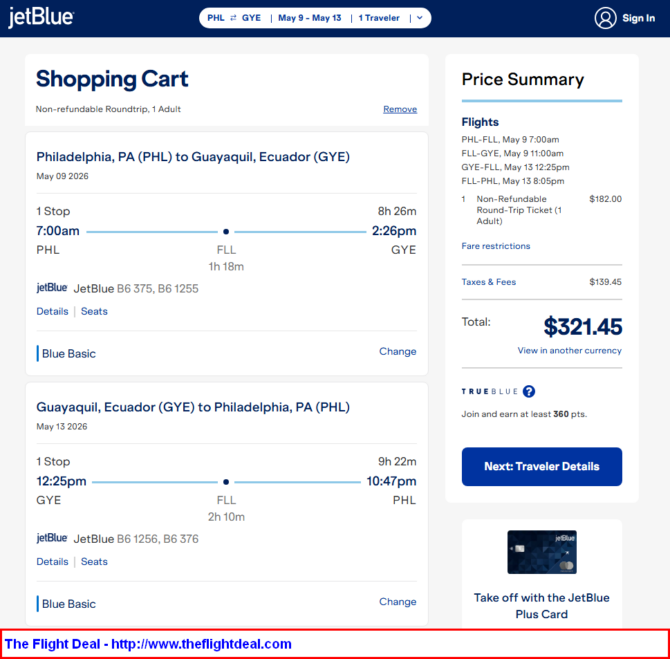Open the 1 Traveler selector

(379, 18)
